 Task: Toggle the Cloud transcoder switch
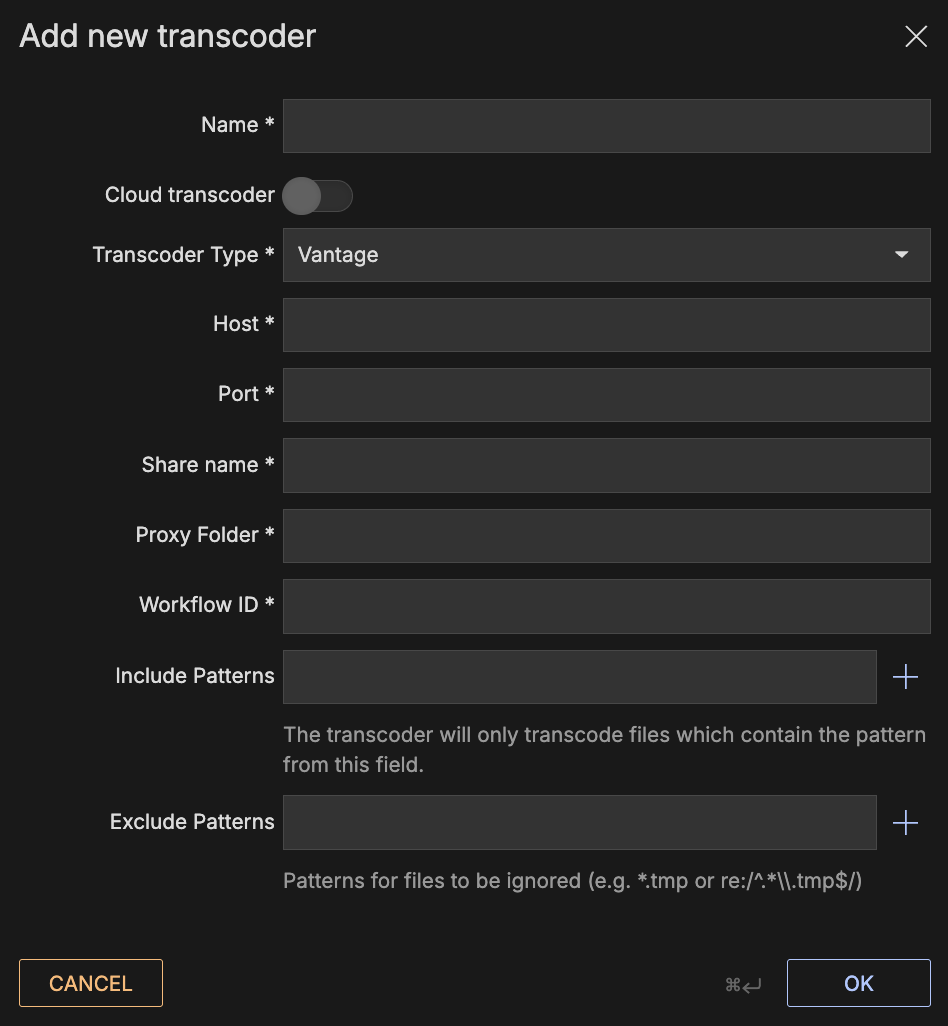pyautogui.click(x=317, y=196)
